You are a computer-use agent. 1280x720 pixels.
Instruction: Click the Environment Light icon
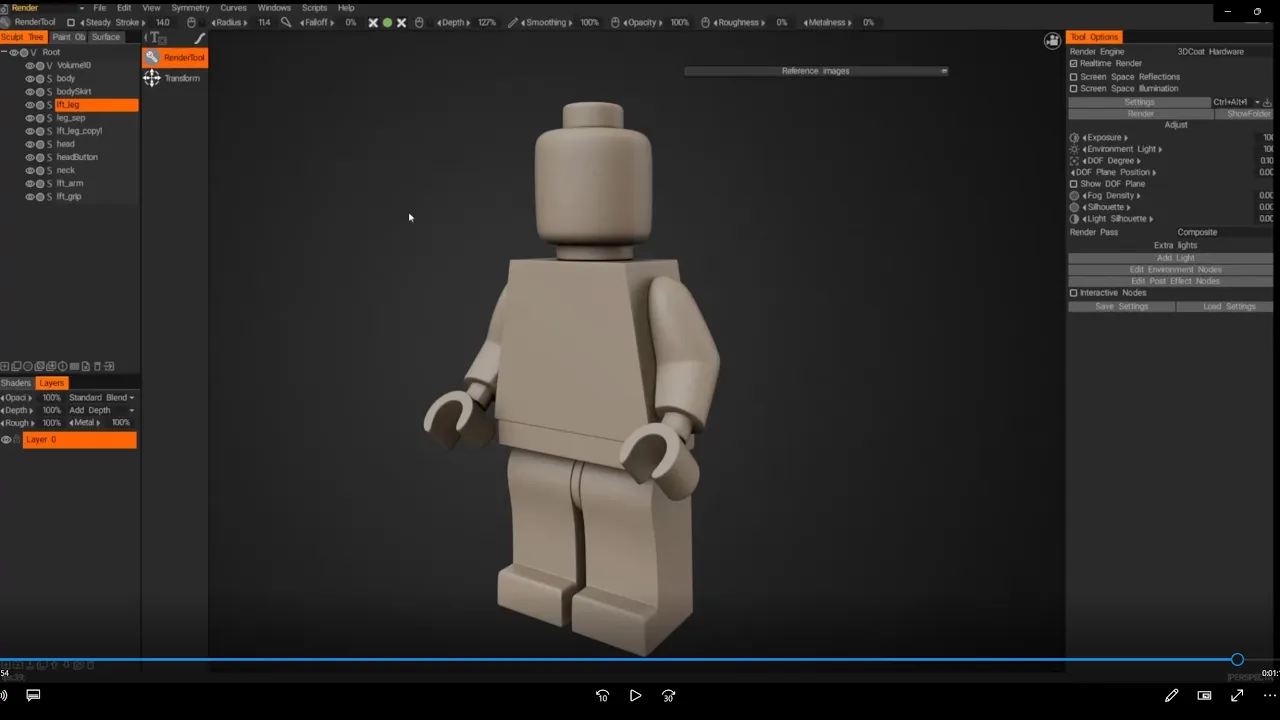[x=1074, y=149]
